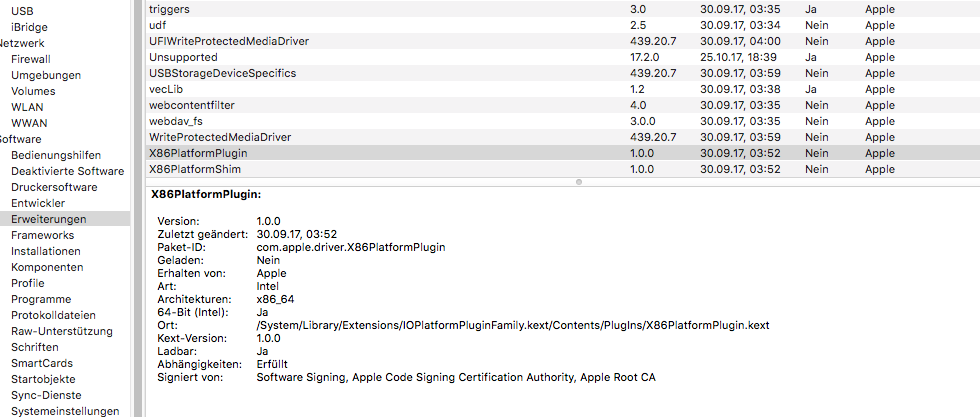The height and width of the screenshot is (417, 980).
Task: Collapse the Software category
Action: coord(20,139)
